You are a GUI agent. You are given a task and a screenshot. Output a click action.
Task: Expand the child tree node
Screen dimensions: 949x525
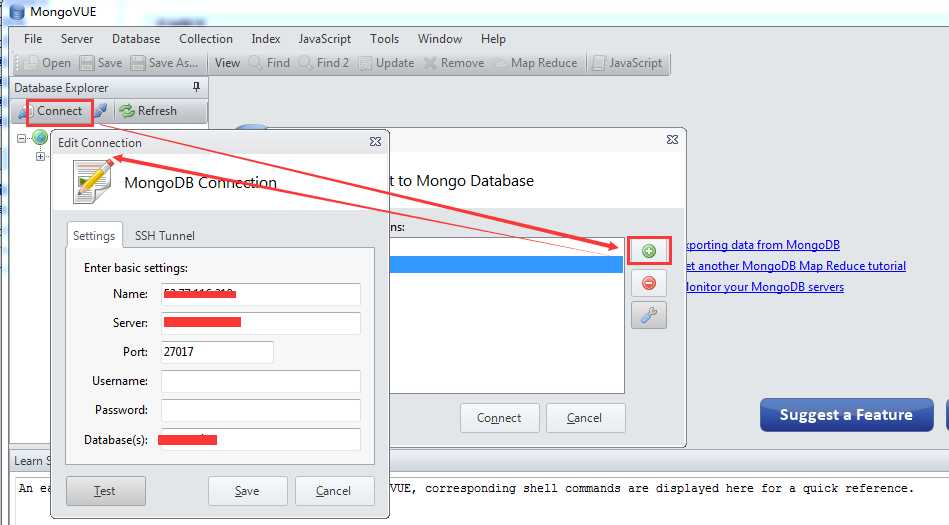point(40,156)
